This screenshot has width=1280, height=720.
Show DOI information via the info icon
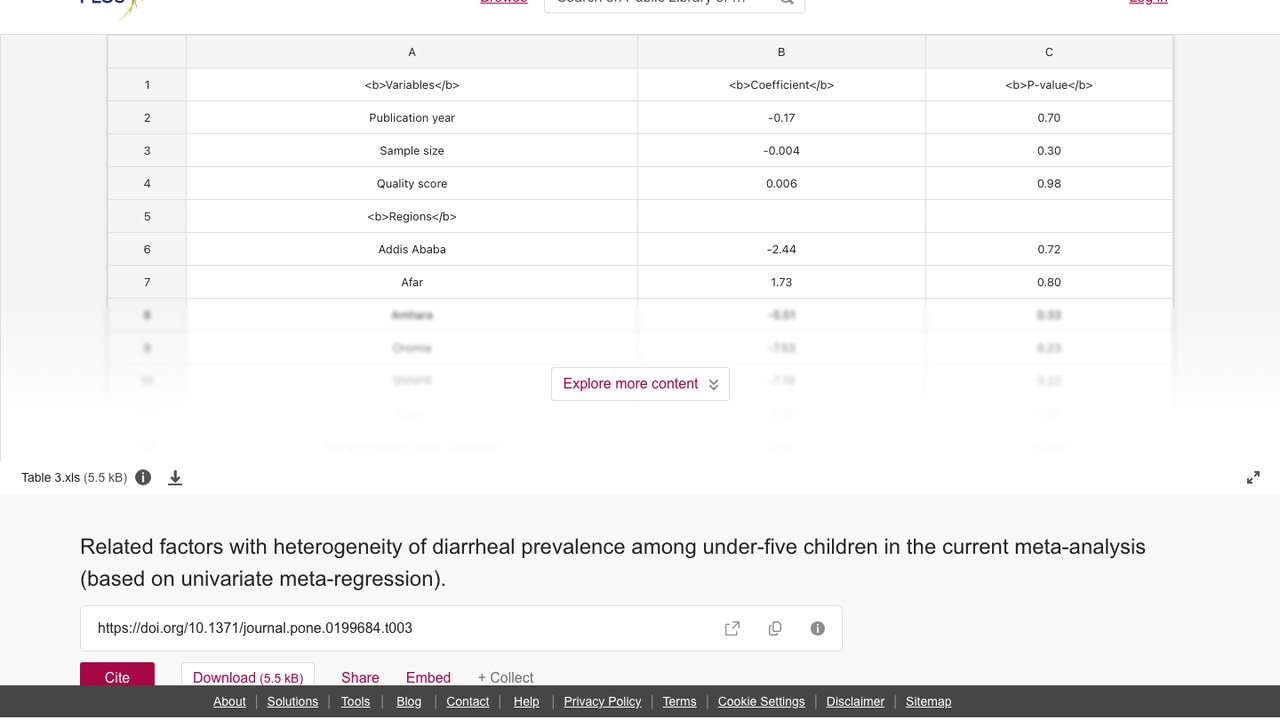(x=817, y=628)
